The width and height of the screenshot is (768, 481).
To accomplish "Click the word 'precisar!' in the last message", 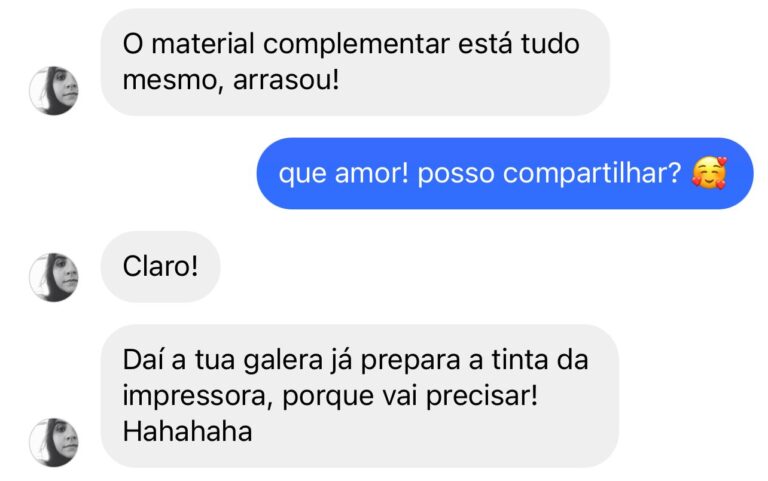I will [481, 396].
